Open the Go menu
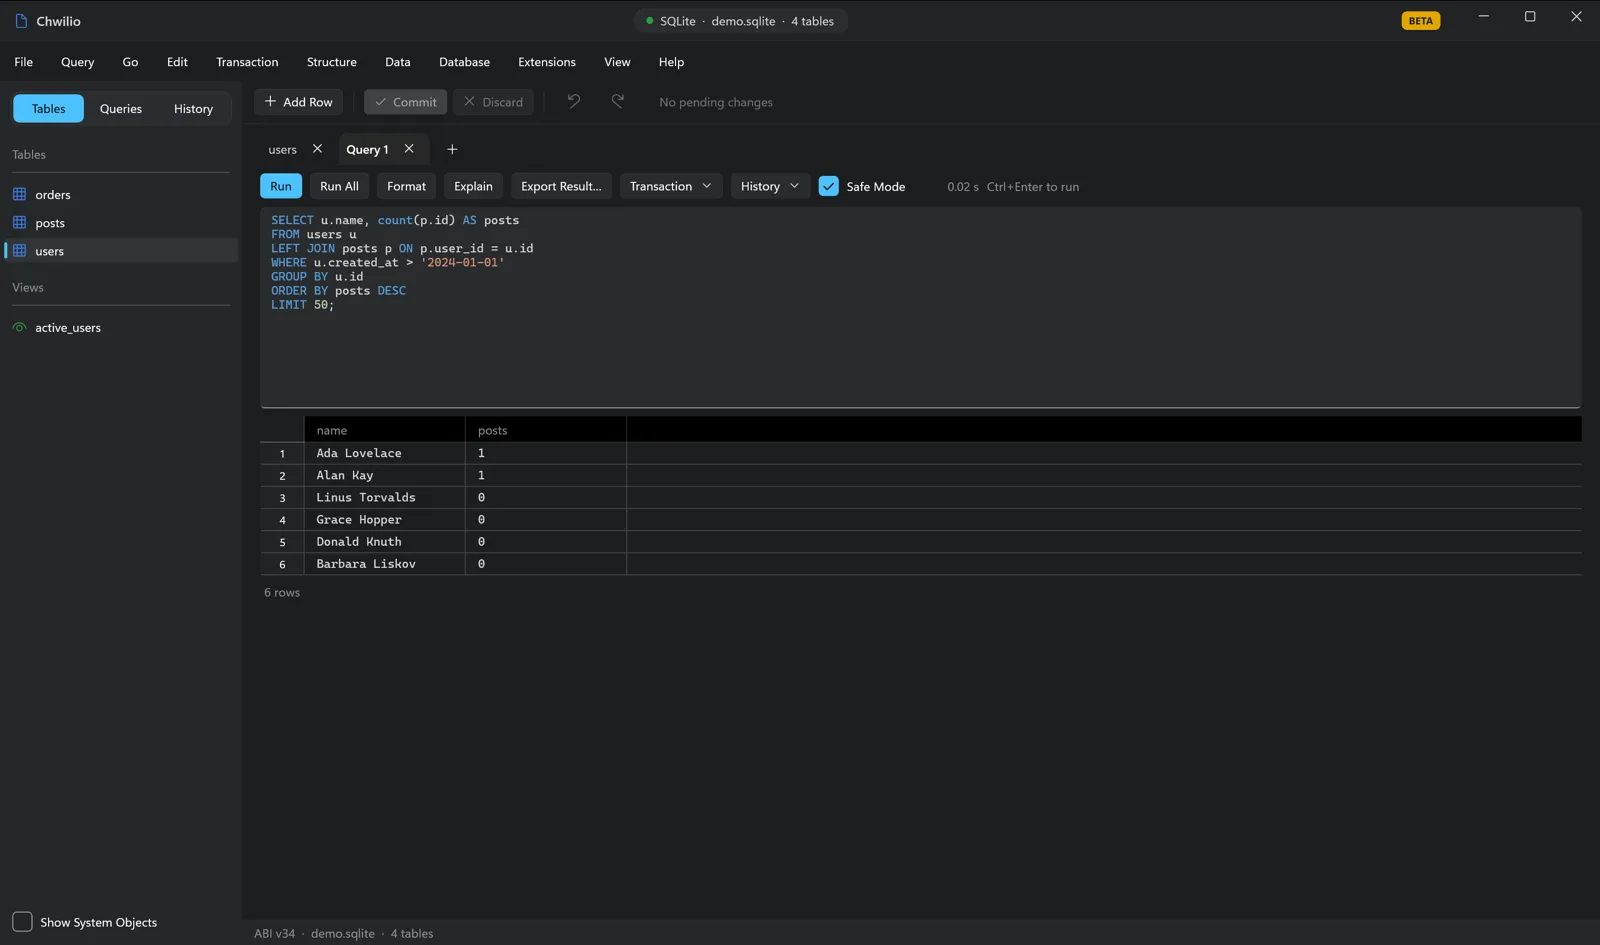This screenshot has height=945, width=1600. [130, 62]
